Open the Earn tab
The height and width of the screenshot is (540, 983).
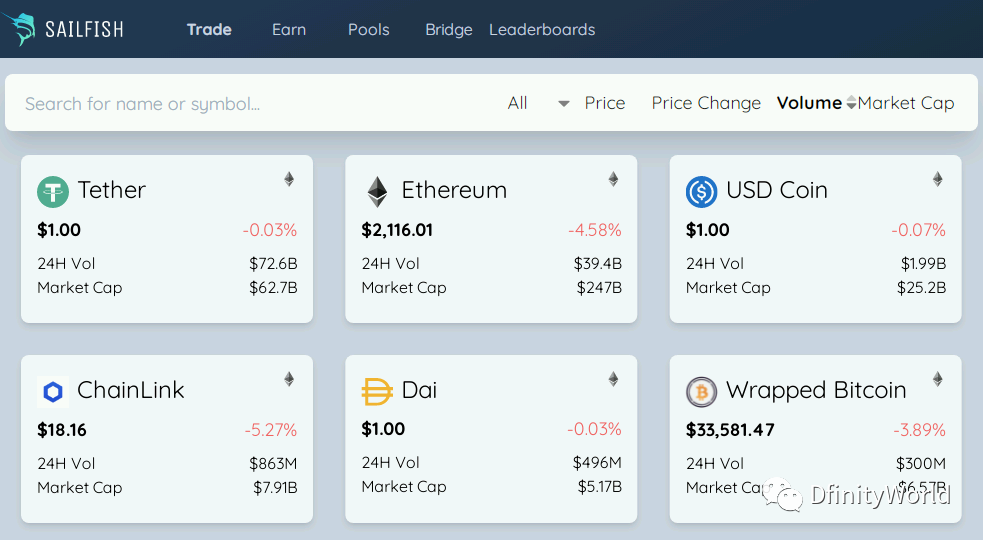pos(289,29)
